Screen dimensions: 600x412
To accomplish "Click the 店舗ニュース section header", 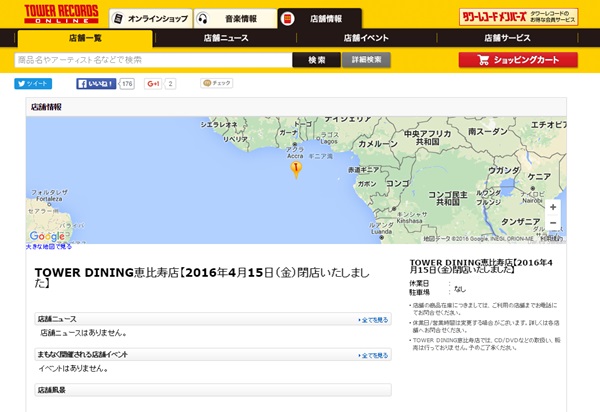I will coord(213,319).
